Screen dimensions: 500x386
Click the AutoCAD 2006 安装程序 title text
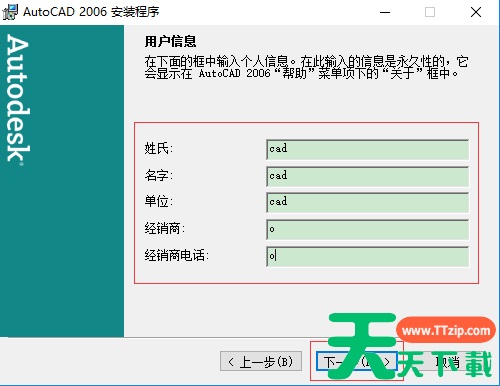91,12
